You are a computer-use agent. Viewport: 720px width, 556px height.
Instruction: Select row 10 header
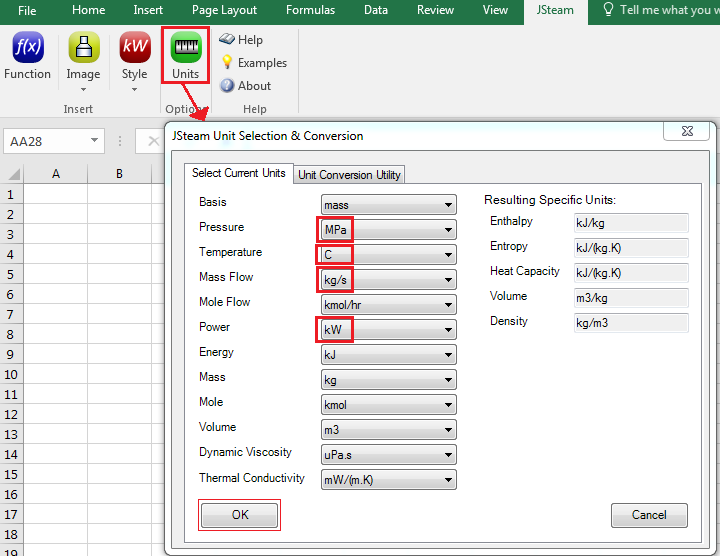[x=10, y=375]
